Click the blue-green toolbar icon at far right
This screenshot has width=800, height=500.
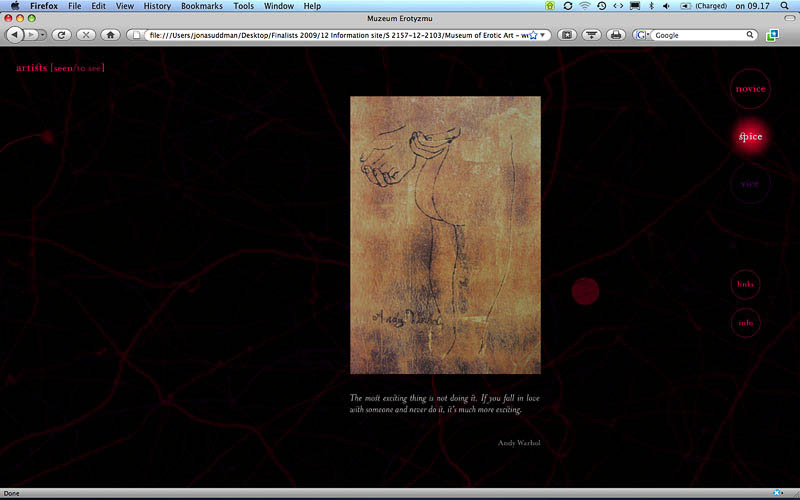coord(772,35)
